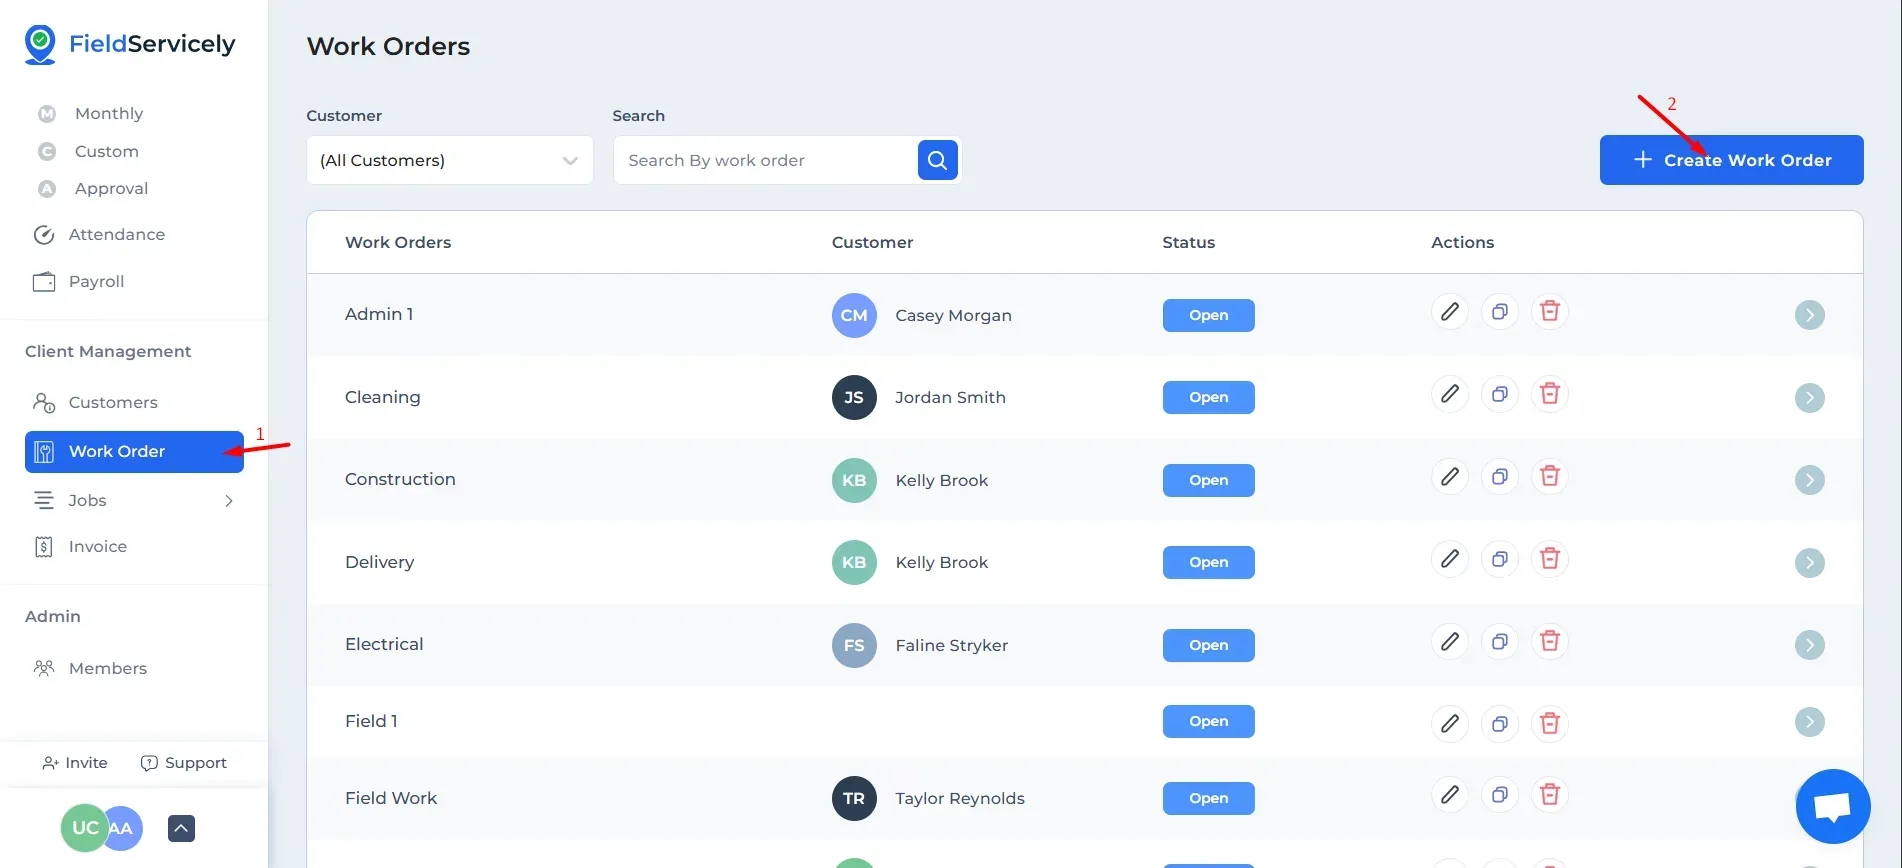Expand the Jobs submenu
The height and width of the screenshot is (868, 1902).
pyautogui.click(x=229, y=500)
